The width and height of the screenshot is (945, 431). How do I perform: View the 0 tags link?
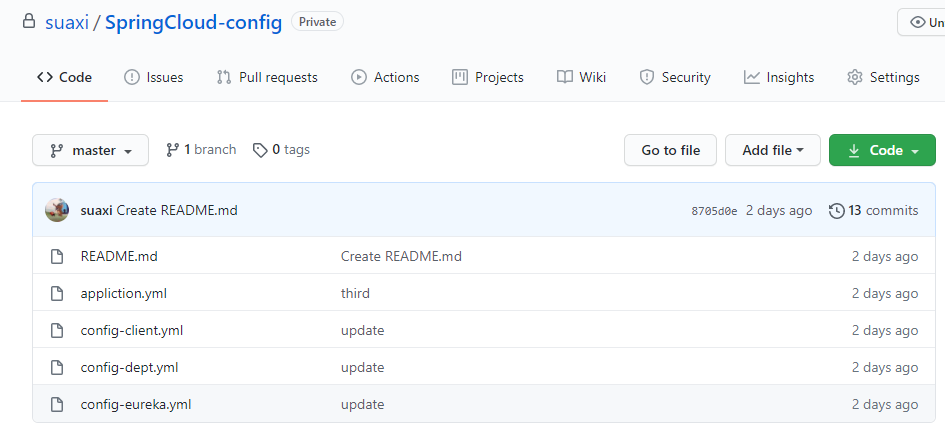(281, 149)
